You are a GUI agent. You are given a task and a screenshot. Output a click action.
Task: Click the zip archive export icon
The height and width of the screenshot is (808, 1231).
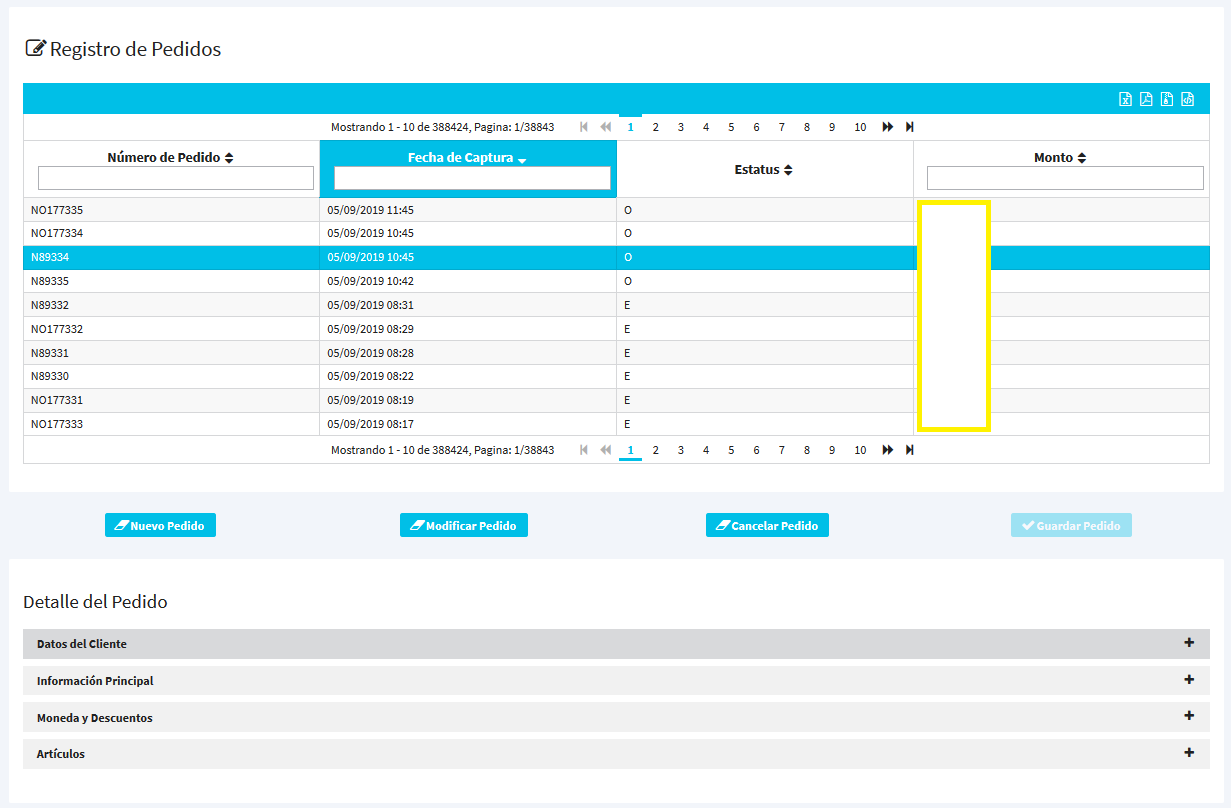[x=1167, y=99]
